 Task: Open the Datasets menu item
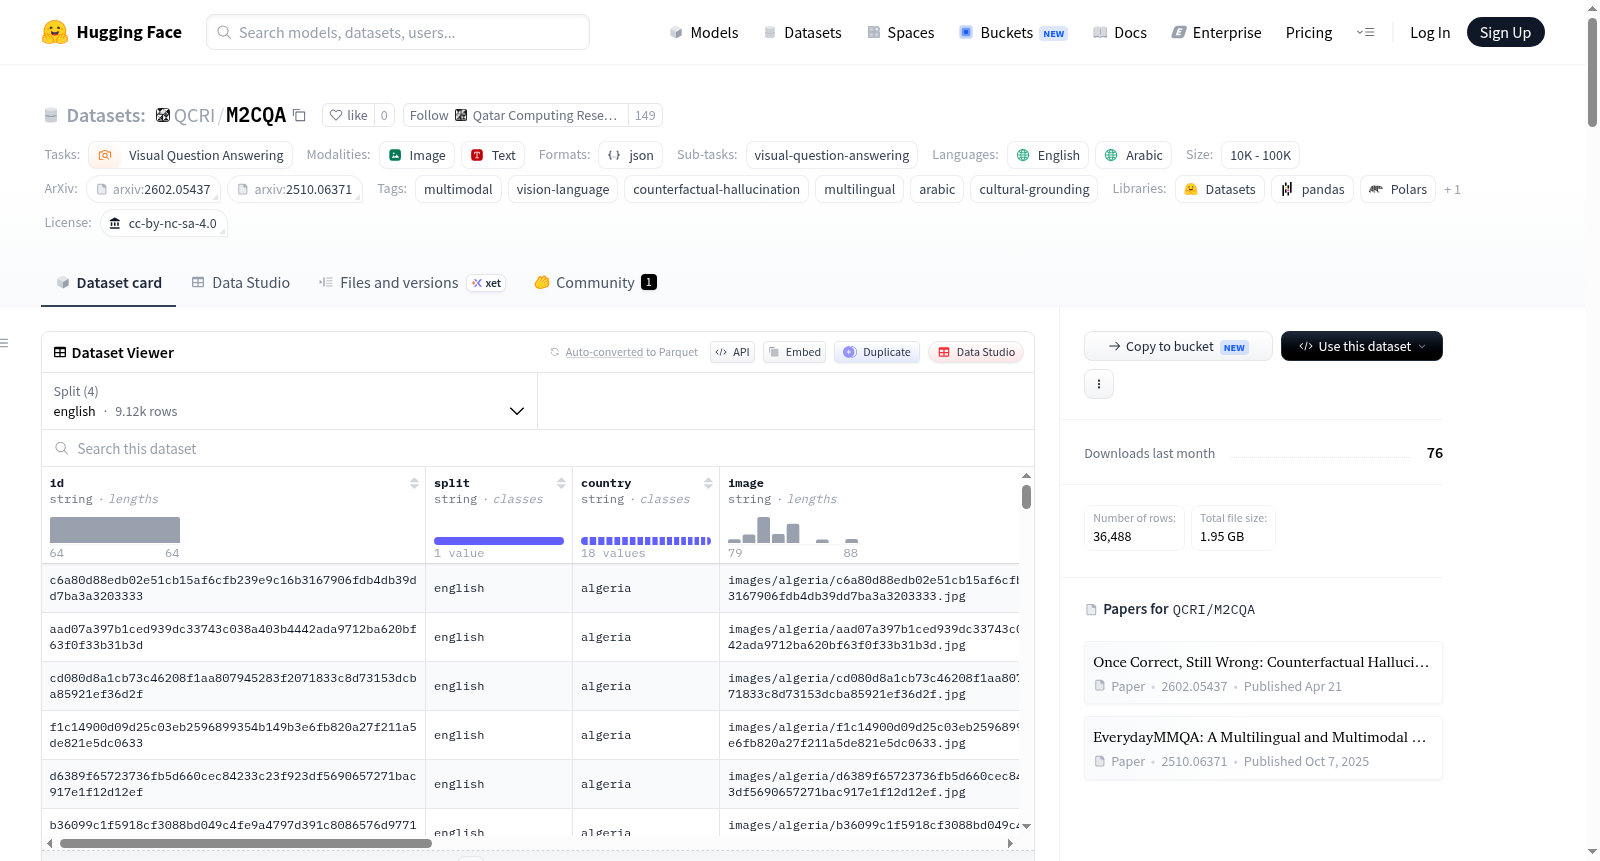803,32
